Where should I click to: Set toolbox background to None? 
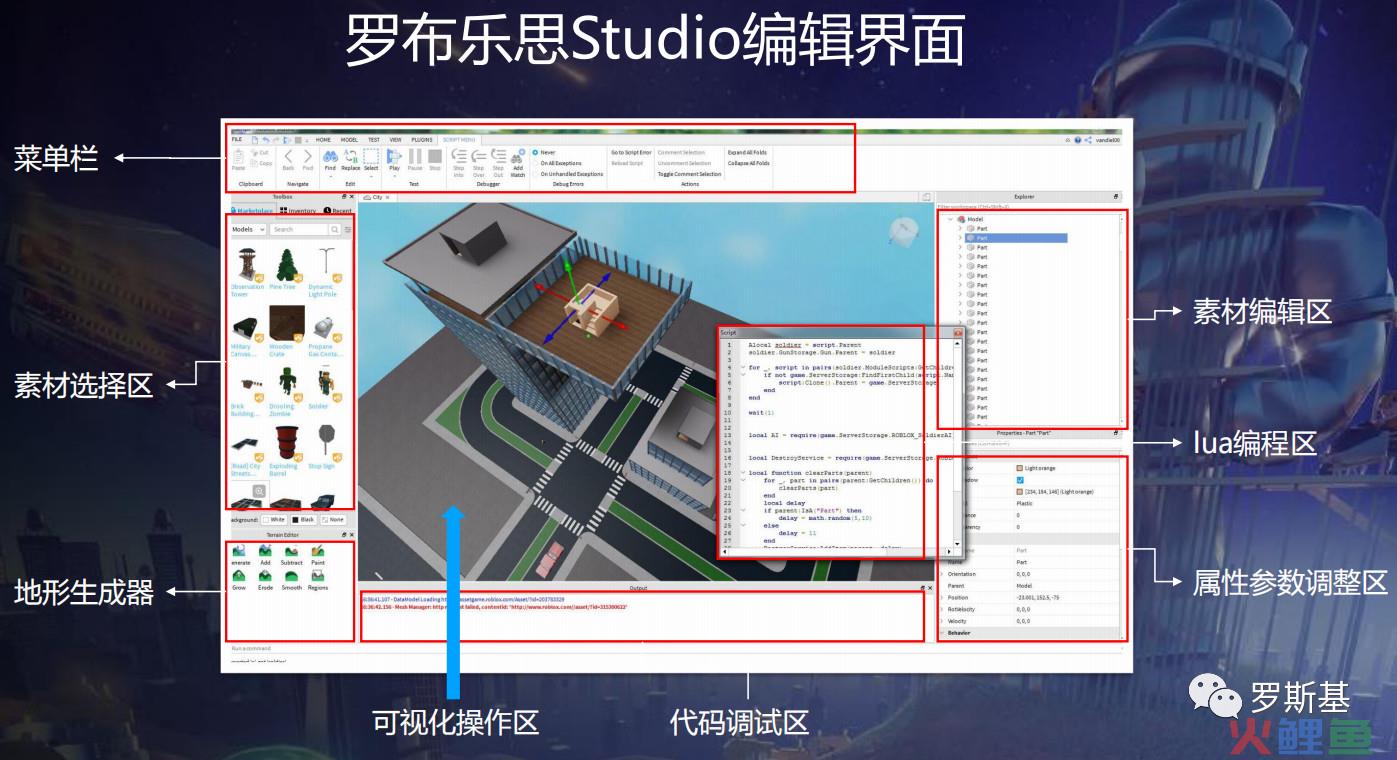click(333, 519)
